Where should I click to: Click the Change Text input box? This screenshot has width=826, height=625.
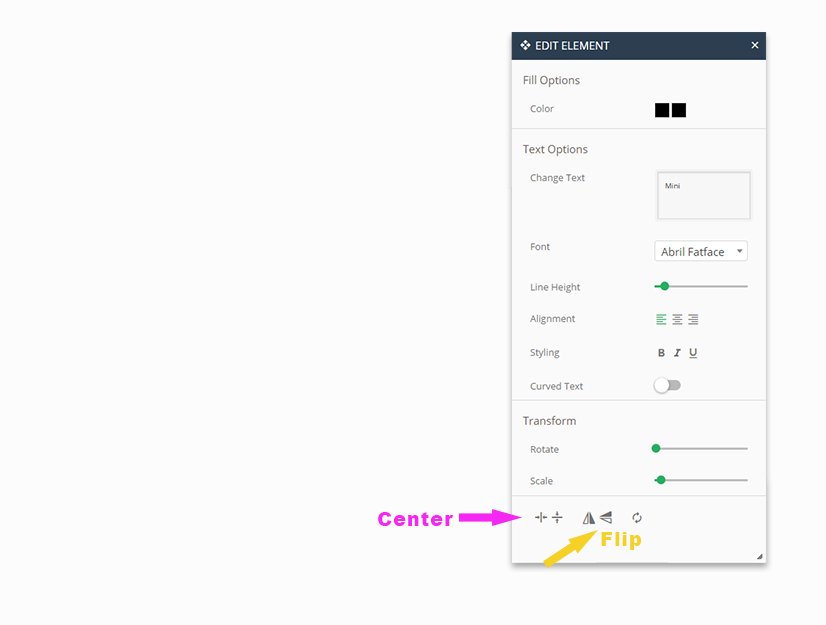coord(703,195)
